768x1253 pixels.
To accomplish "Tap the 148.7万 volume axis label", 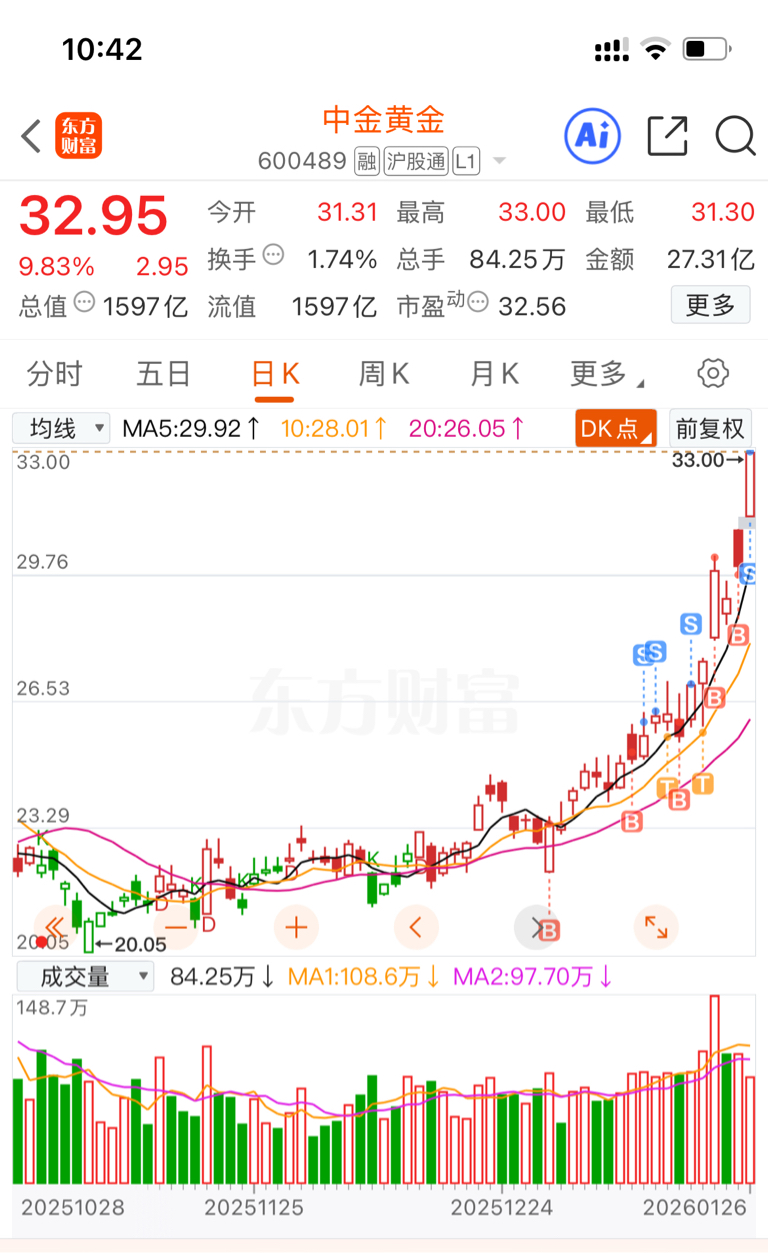I will pos(52,1008).
